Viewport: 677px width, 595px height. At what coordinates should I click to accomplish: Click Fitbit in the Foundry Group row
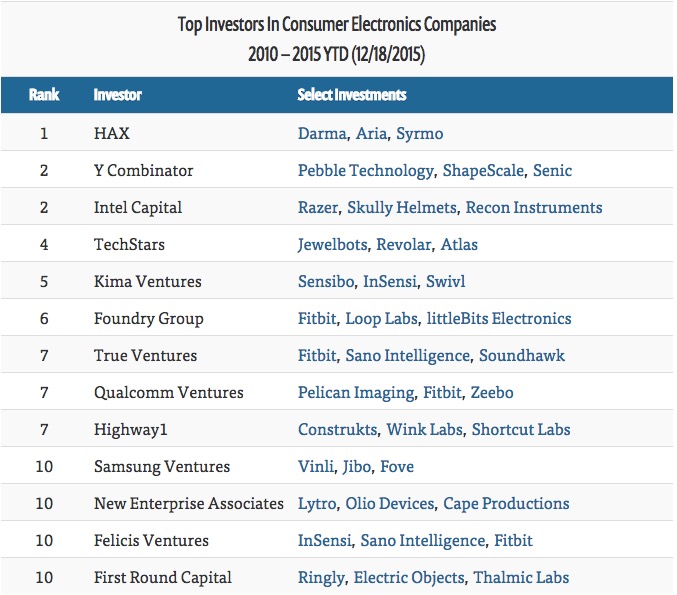coord(317,319)
